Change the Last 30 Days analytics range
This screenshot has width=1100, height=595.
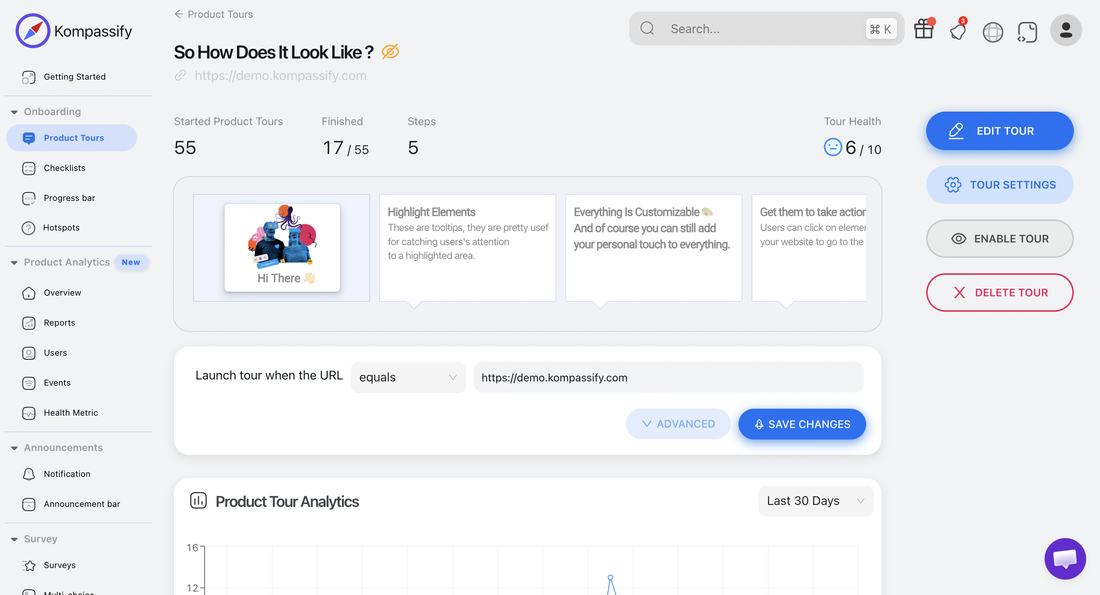tap(815, 500)
